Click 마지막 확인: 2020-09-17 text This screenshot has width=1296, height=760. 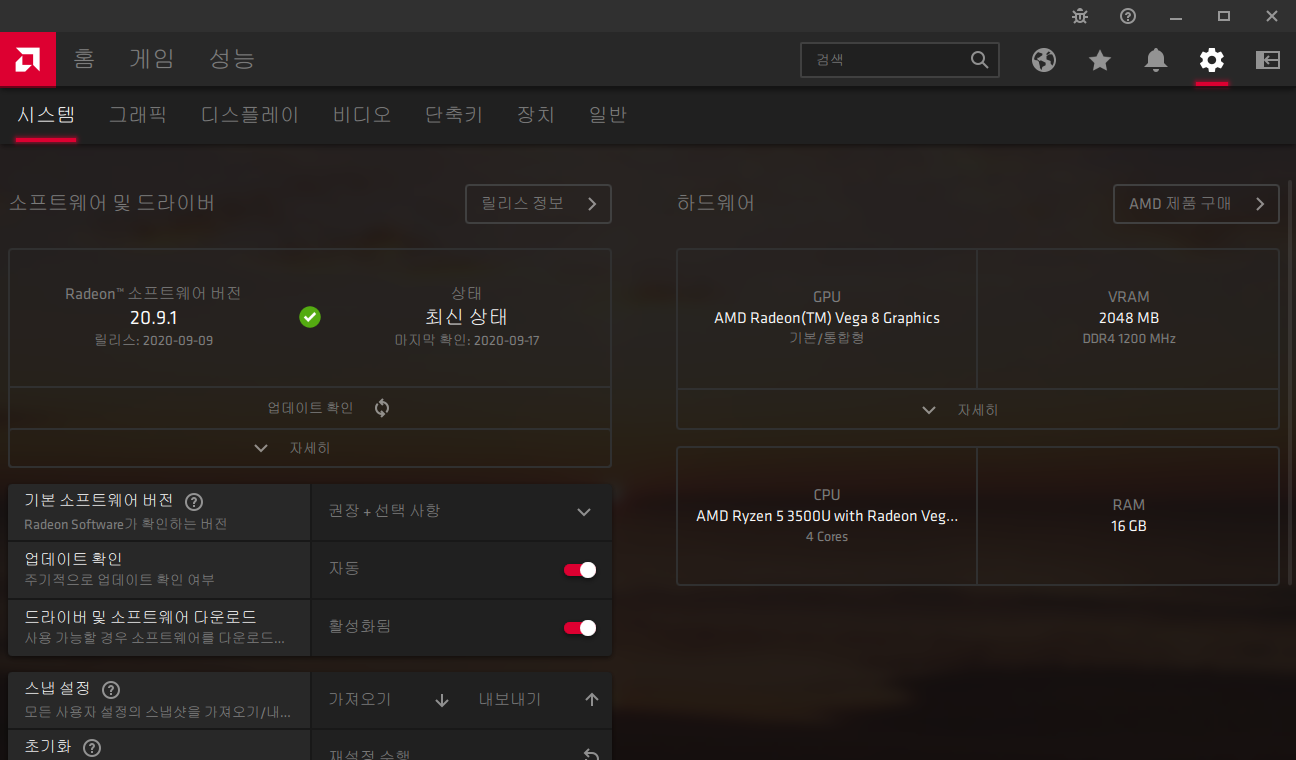[x=466, y=341]
